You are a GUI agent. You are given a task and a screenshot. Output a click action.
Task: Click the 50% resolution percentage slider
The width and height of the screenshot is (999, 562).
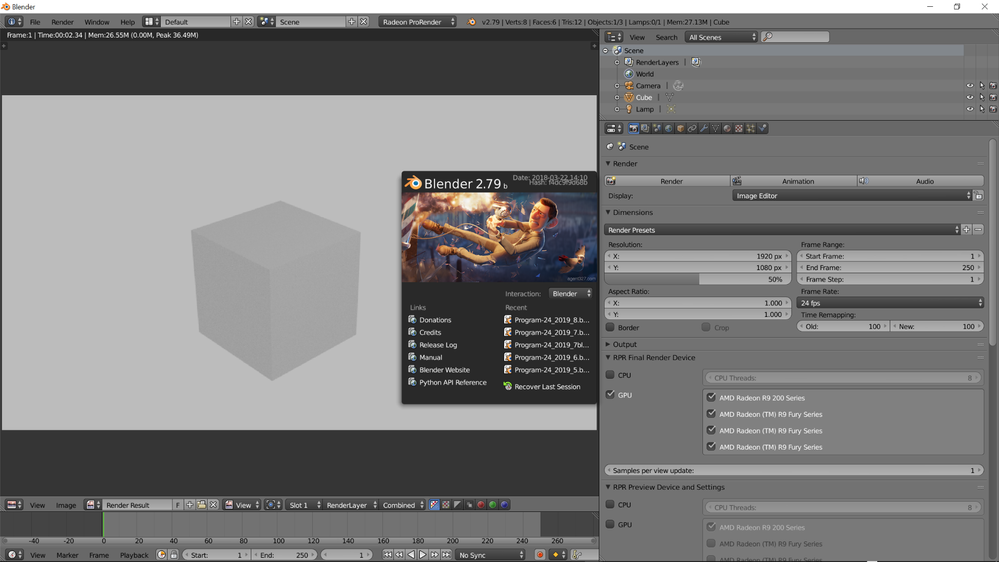click(x=698, y=279)
